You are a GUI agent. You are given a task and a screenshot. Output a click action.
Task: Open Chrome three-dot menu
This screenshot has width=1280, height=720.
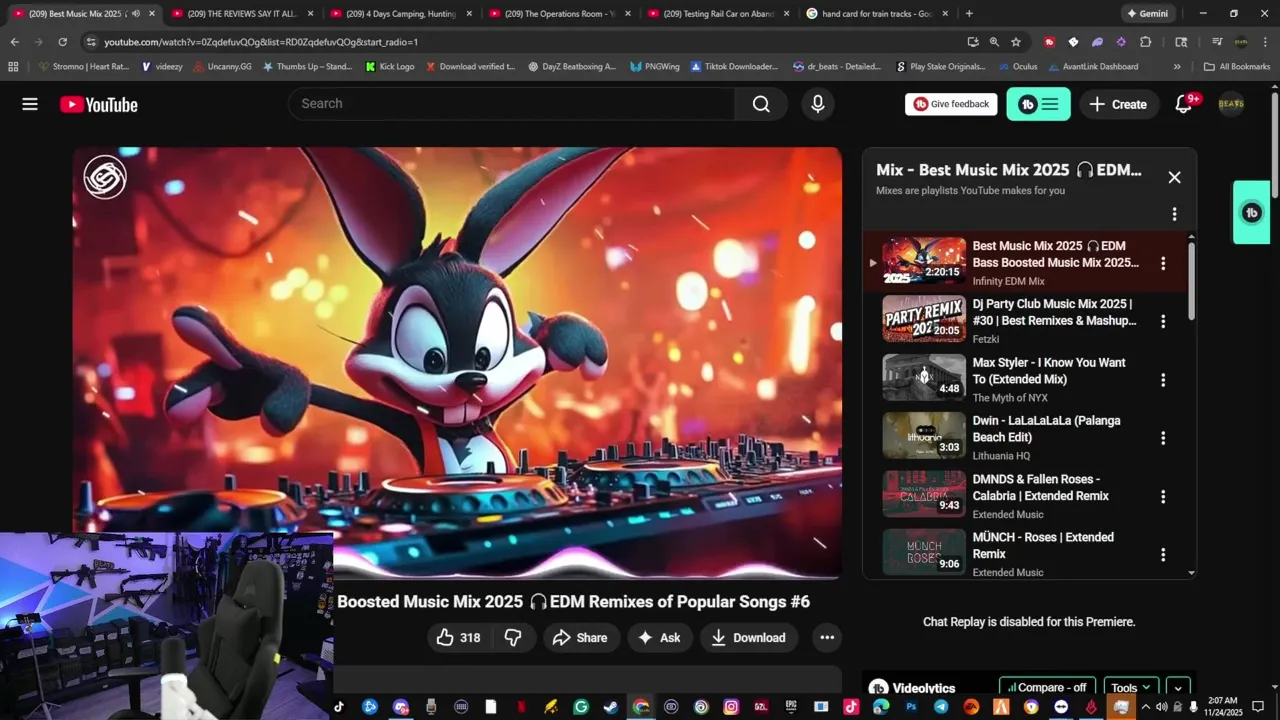point(1265,42)
